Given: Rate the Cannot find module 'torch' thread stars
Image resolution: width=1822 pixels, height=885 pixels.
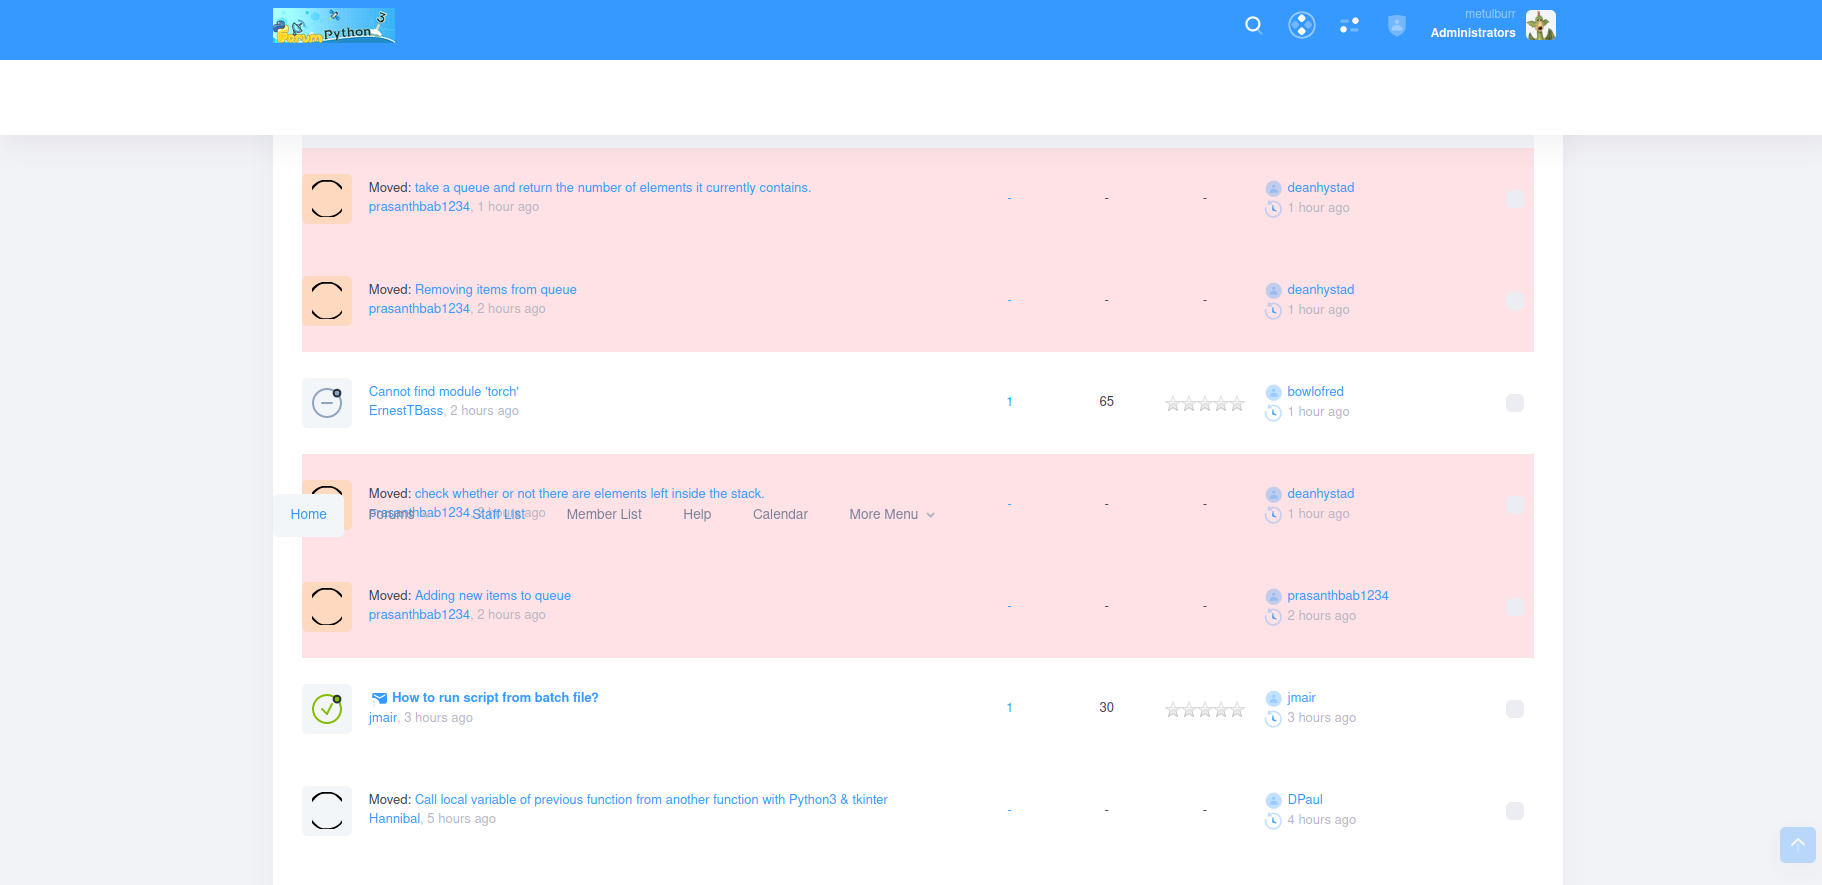Looking at the screenshot, I should pos(1204,404).
